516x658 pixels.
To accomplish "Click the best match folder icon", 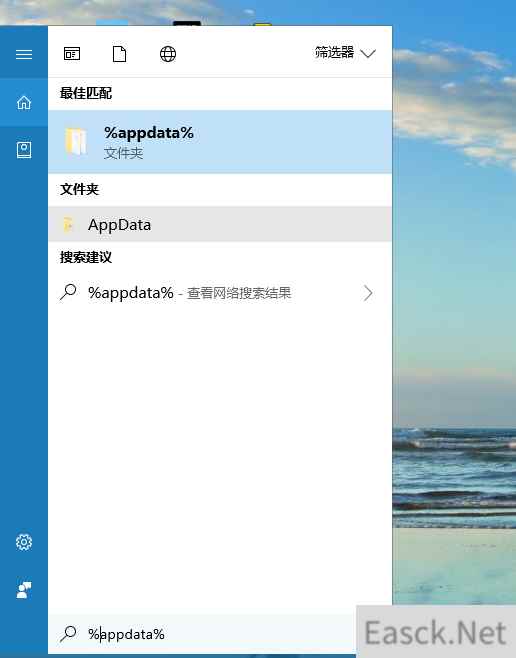I will point(76,141).
